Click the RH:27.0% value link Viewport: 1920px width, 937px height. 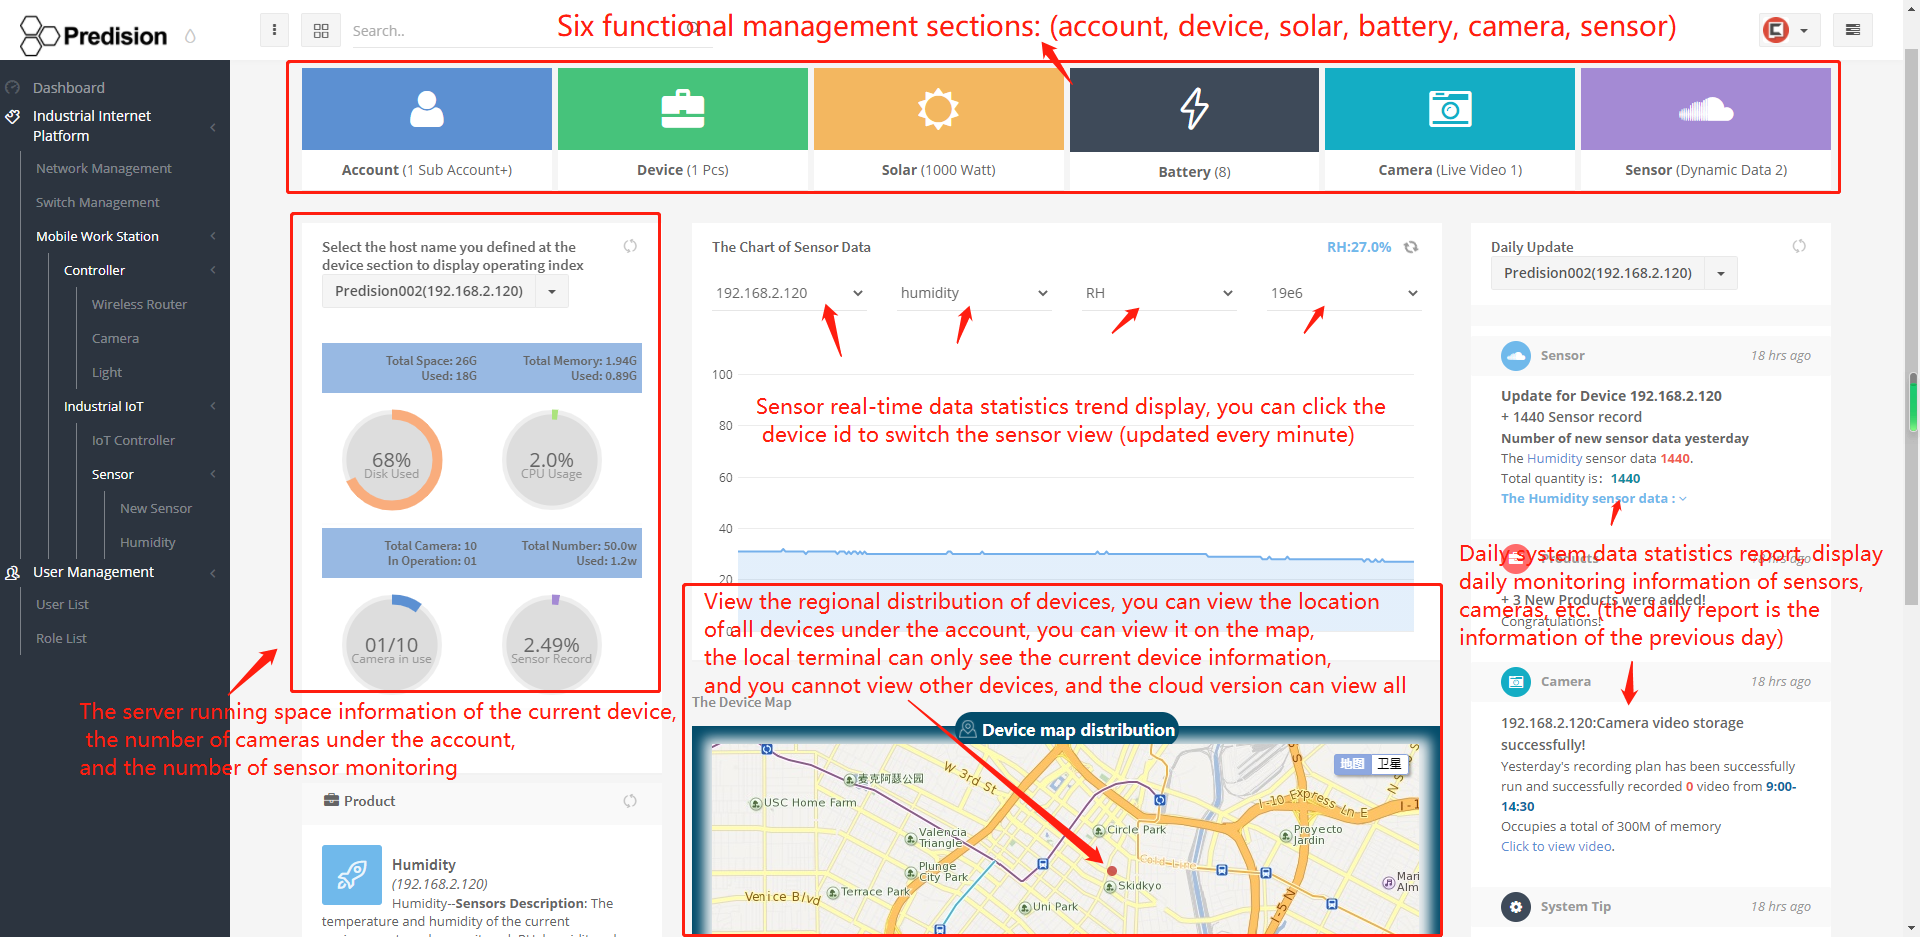[1359, 247]
